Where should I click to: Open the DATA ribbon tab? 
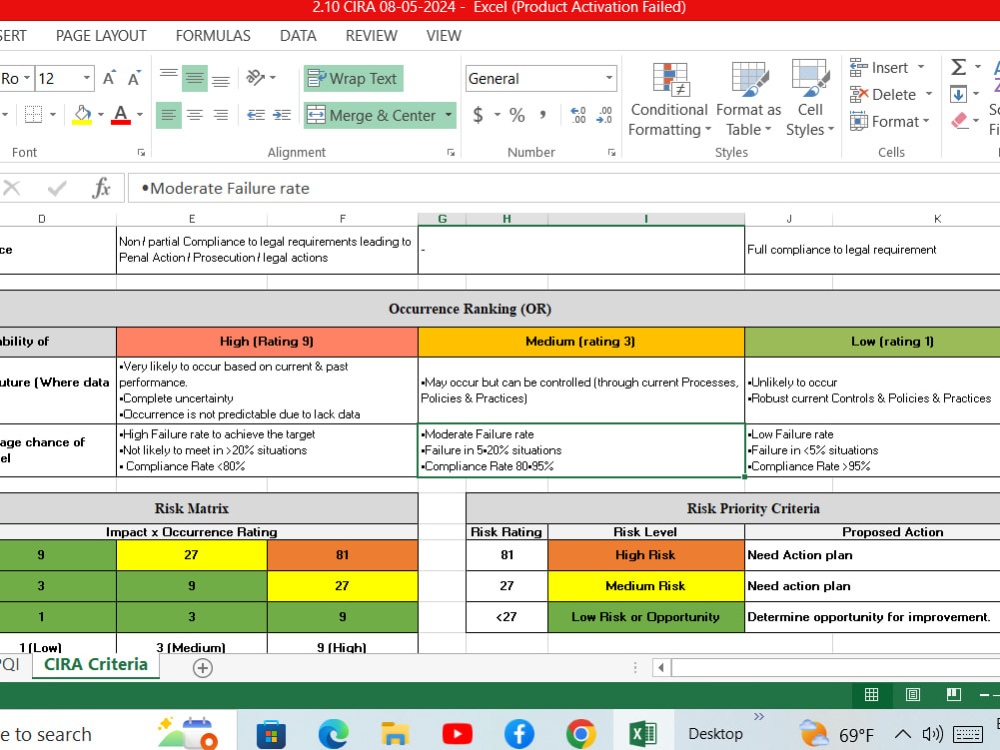(x=298, y=36)
